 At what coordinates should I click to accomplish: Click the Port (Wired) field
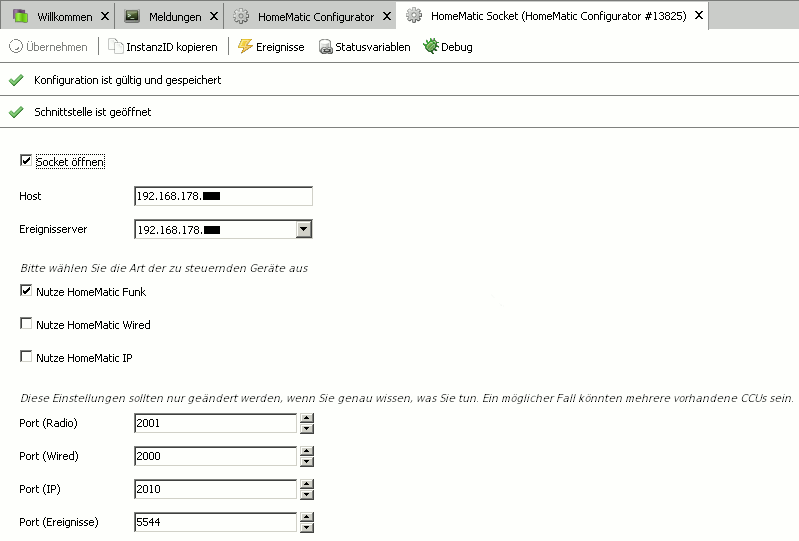pyautogui.click(x=215, y=456)
